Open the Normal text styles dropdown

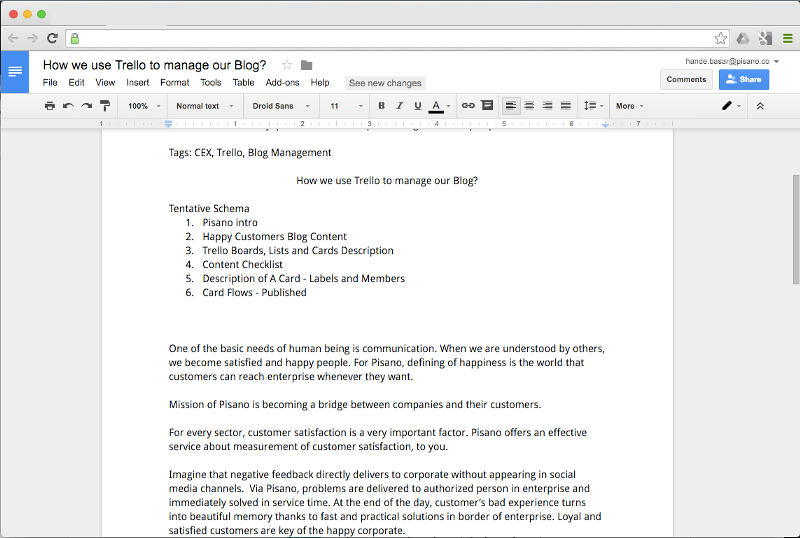[205, 106]
